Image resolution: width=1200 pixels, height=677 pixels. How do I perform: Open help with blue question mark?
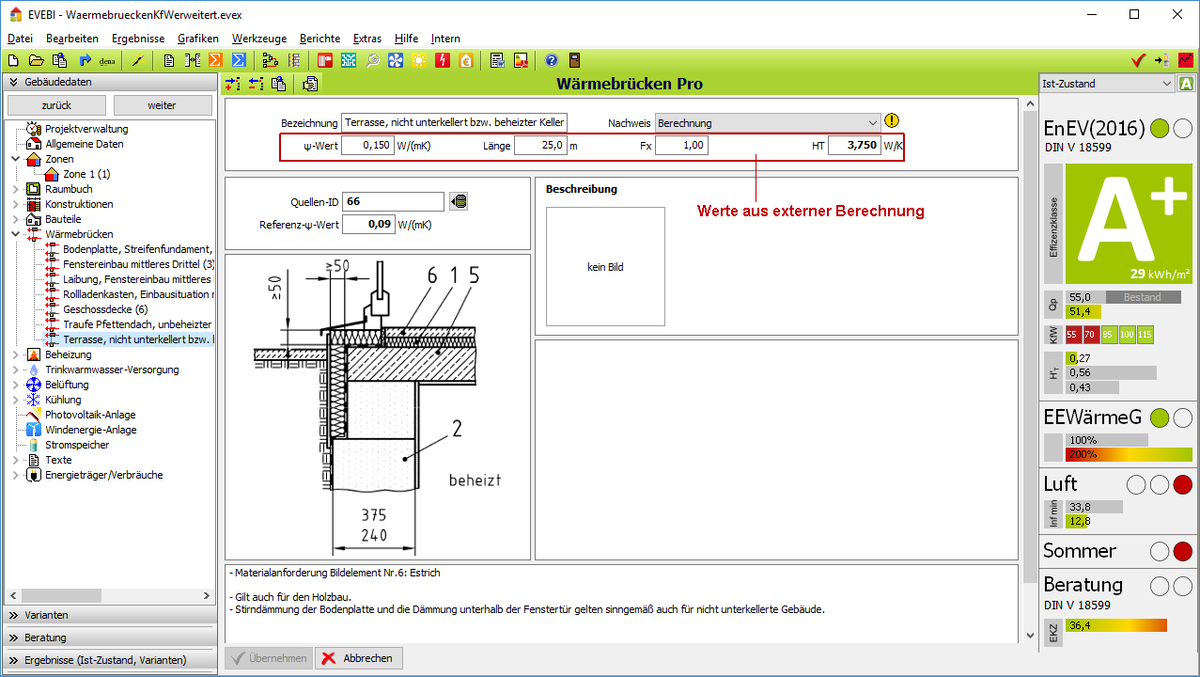point(551,60)
